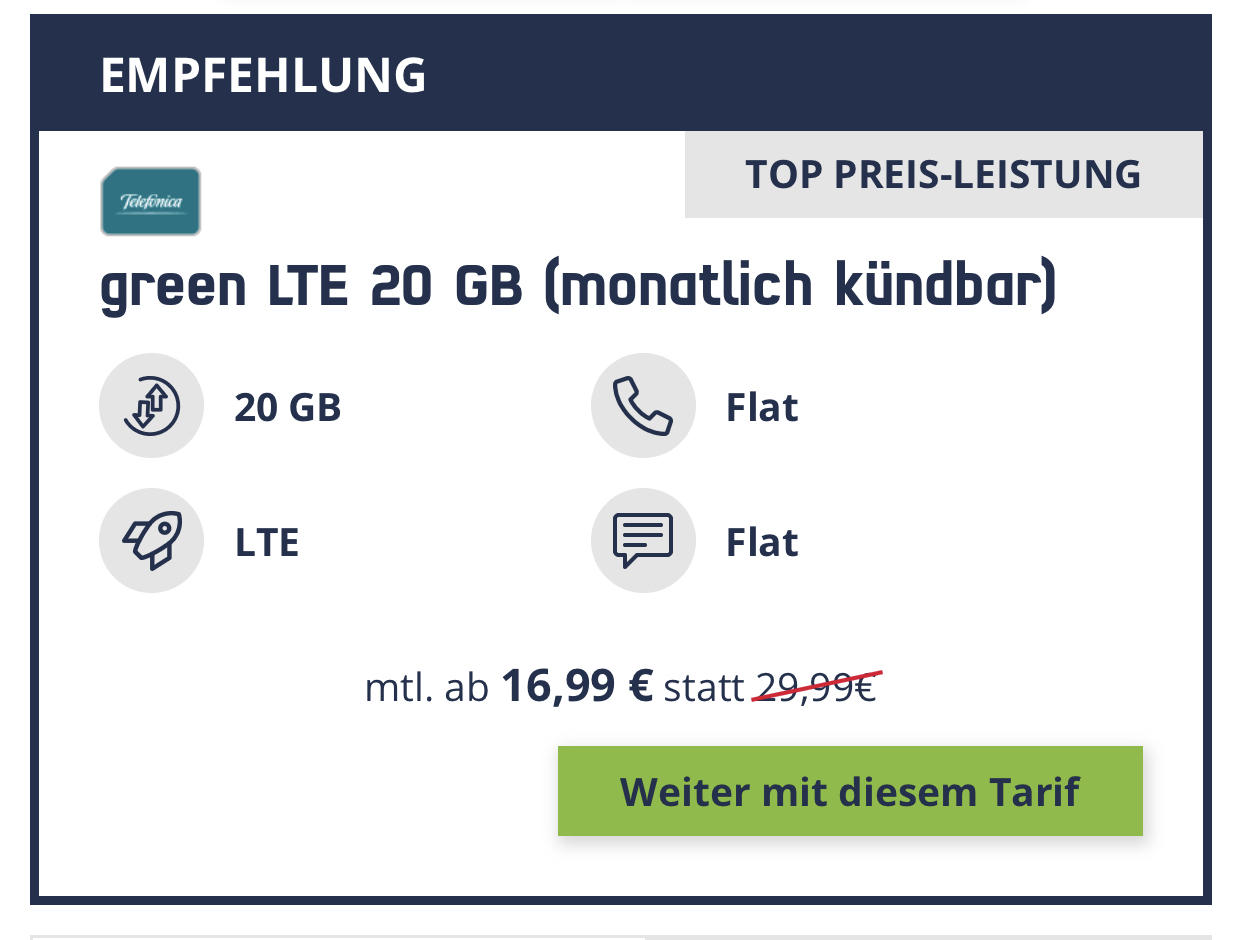
Task: Click the 'LTE' speed label
Action: (x=267, y=542)
